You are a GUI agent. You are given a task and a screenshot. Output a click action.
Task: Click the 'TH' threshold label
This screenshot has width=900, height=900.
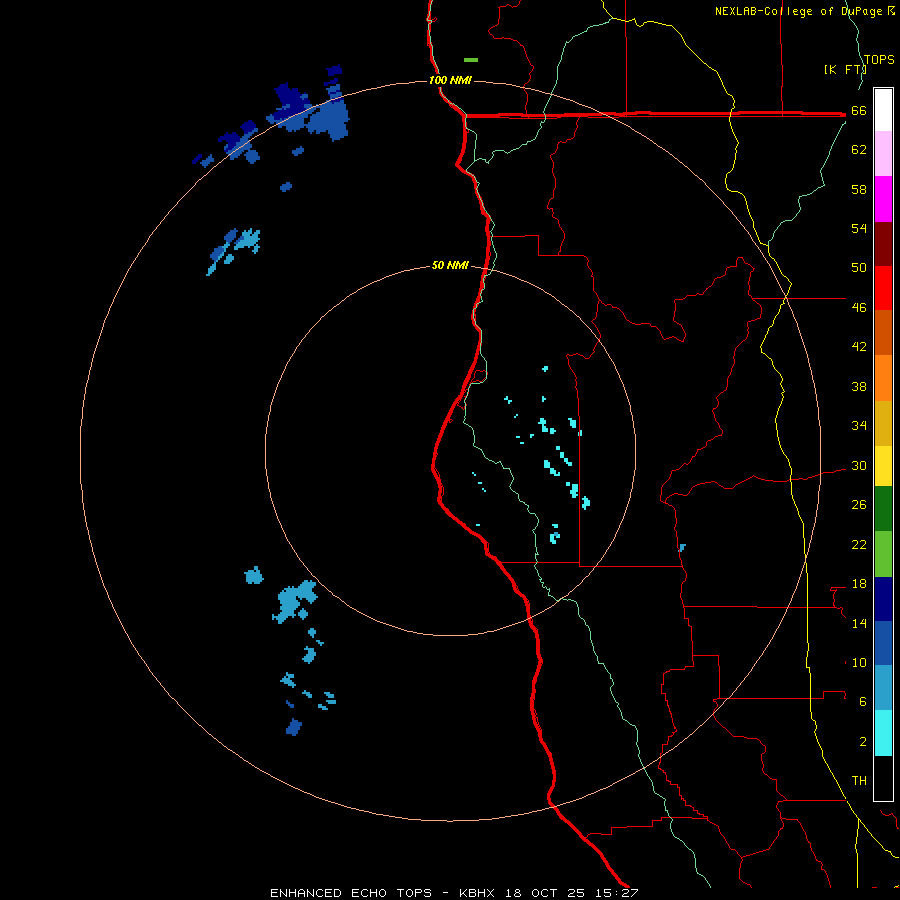[859, 781]
